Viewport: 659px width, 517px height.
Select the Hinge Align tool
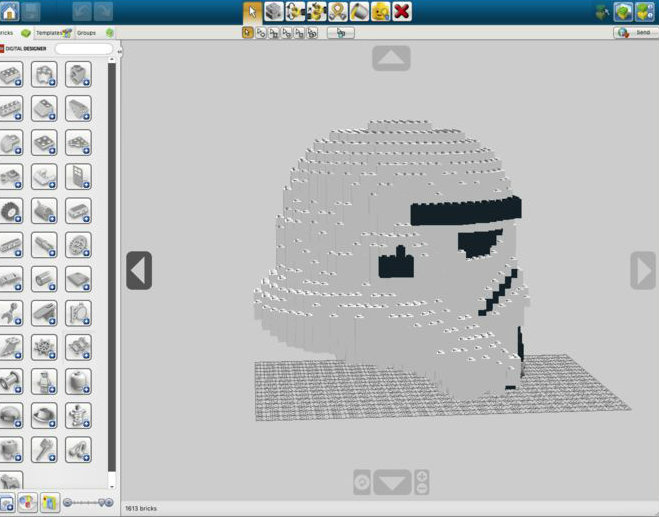[316, 11]
